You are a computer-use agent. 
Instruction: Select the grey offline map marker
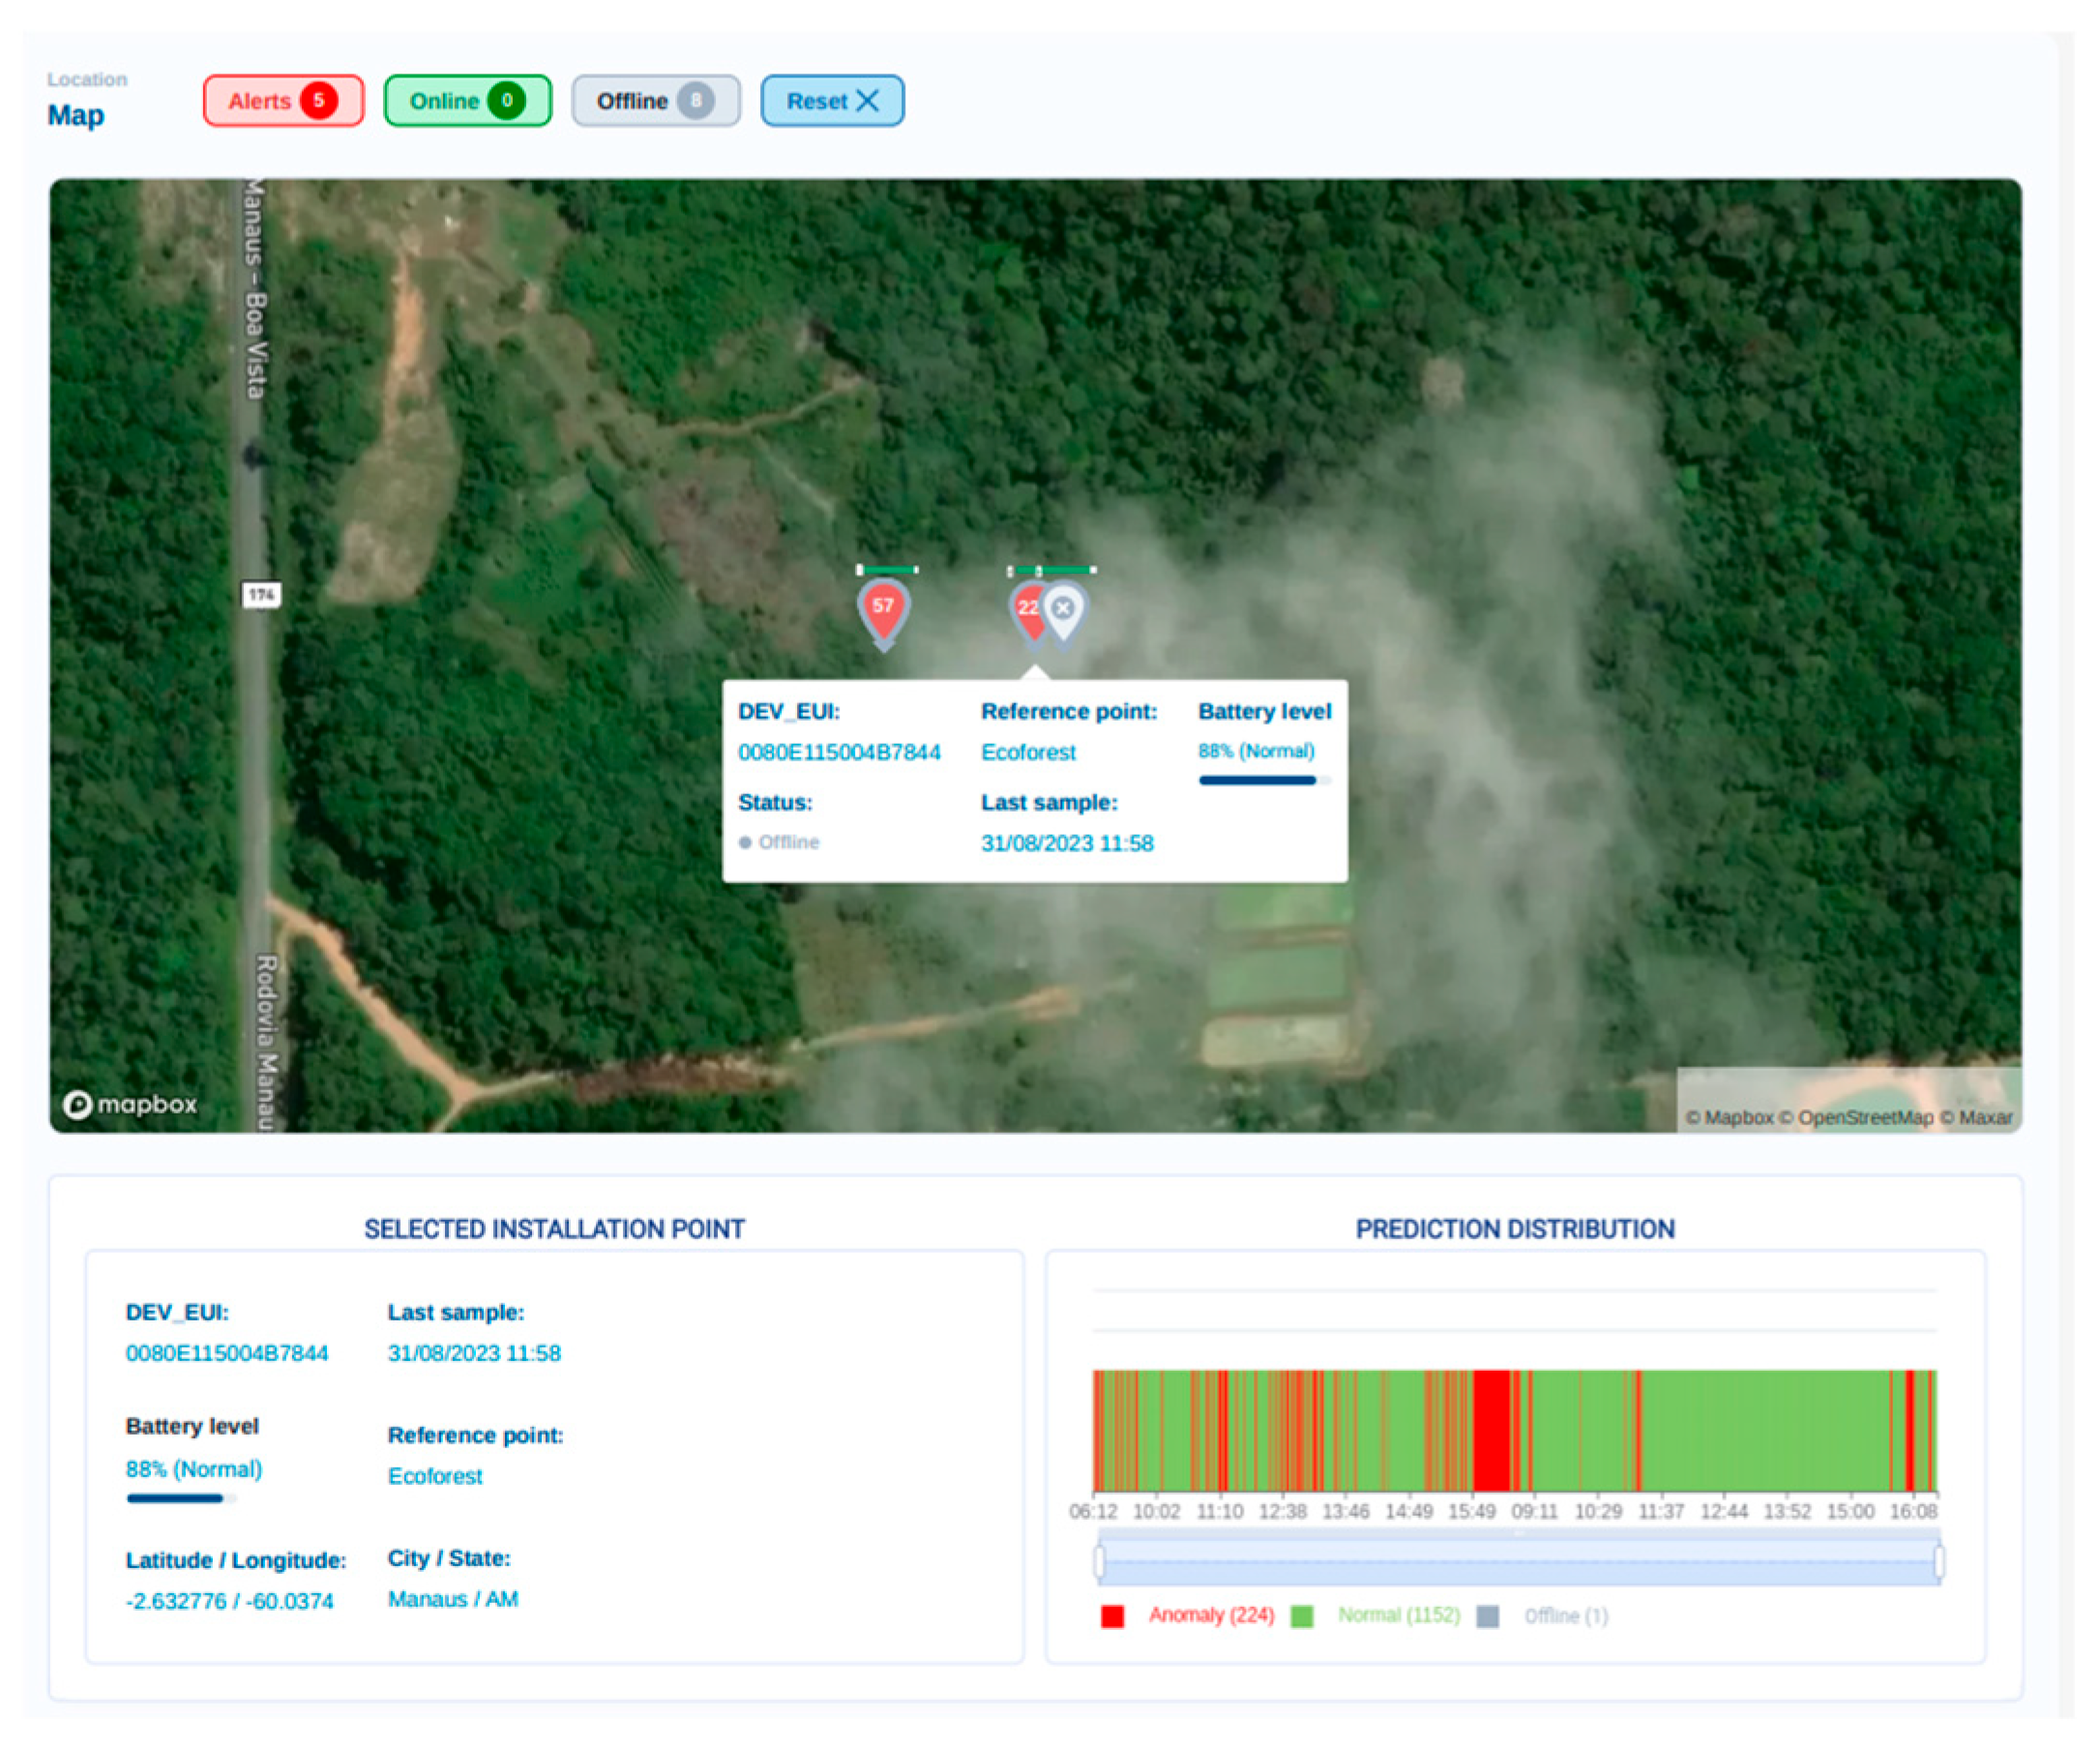[x=1065, y=609]
